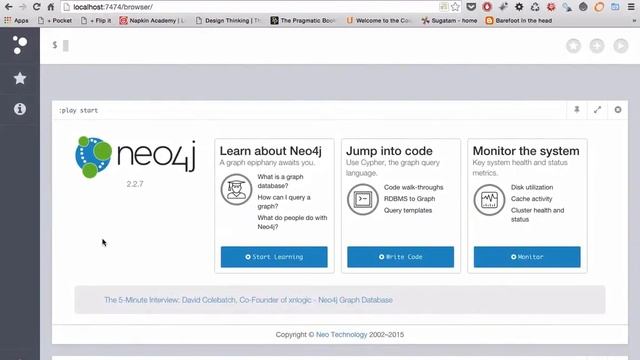
Task: Save query as favorite star button
Action: pos(573,46)
